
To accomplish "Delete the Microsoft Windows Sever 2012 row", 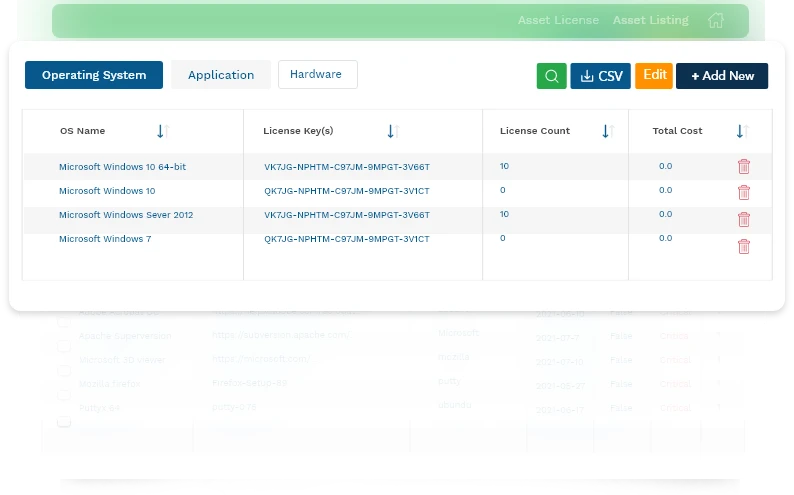I will point(744,219).
